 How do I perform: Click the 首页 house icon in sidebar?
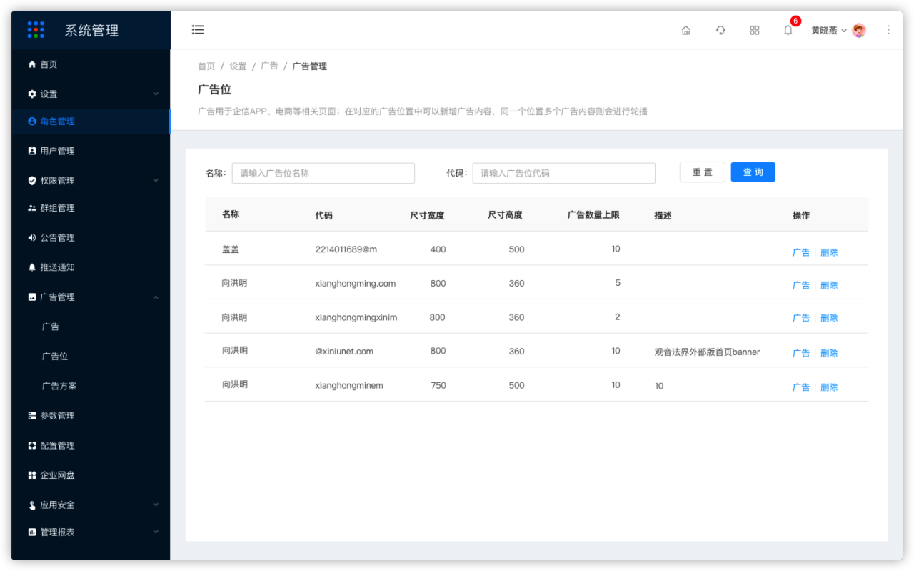(32, 64)
